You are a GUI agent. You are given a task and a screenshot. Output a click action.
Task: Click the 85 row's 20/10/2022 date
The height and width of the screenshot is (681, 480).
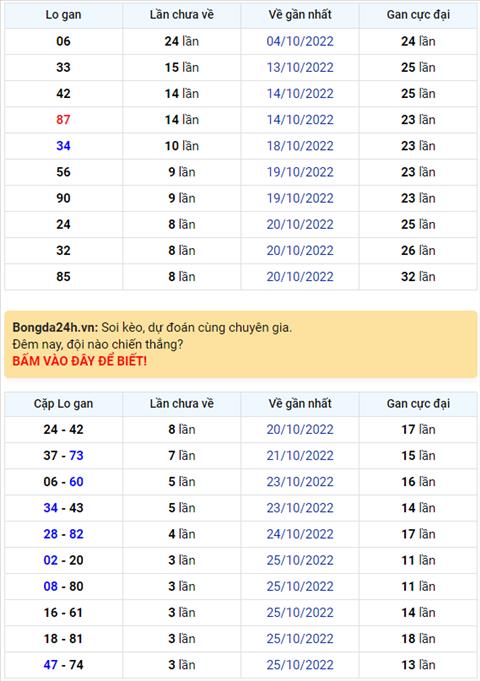(300, 277)
